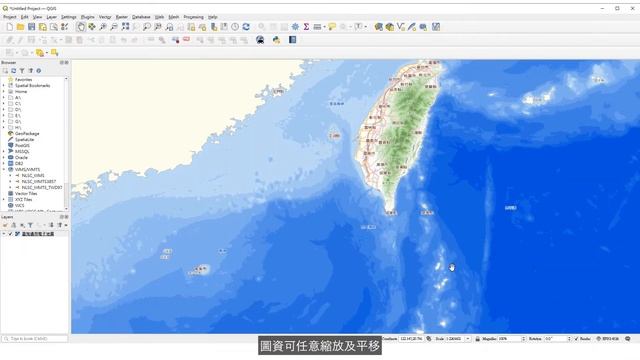Click the Browser panel vertical scrollbar
Screen dimensions: 640x360
pyautogui.click(x=66, y=143)
